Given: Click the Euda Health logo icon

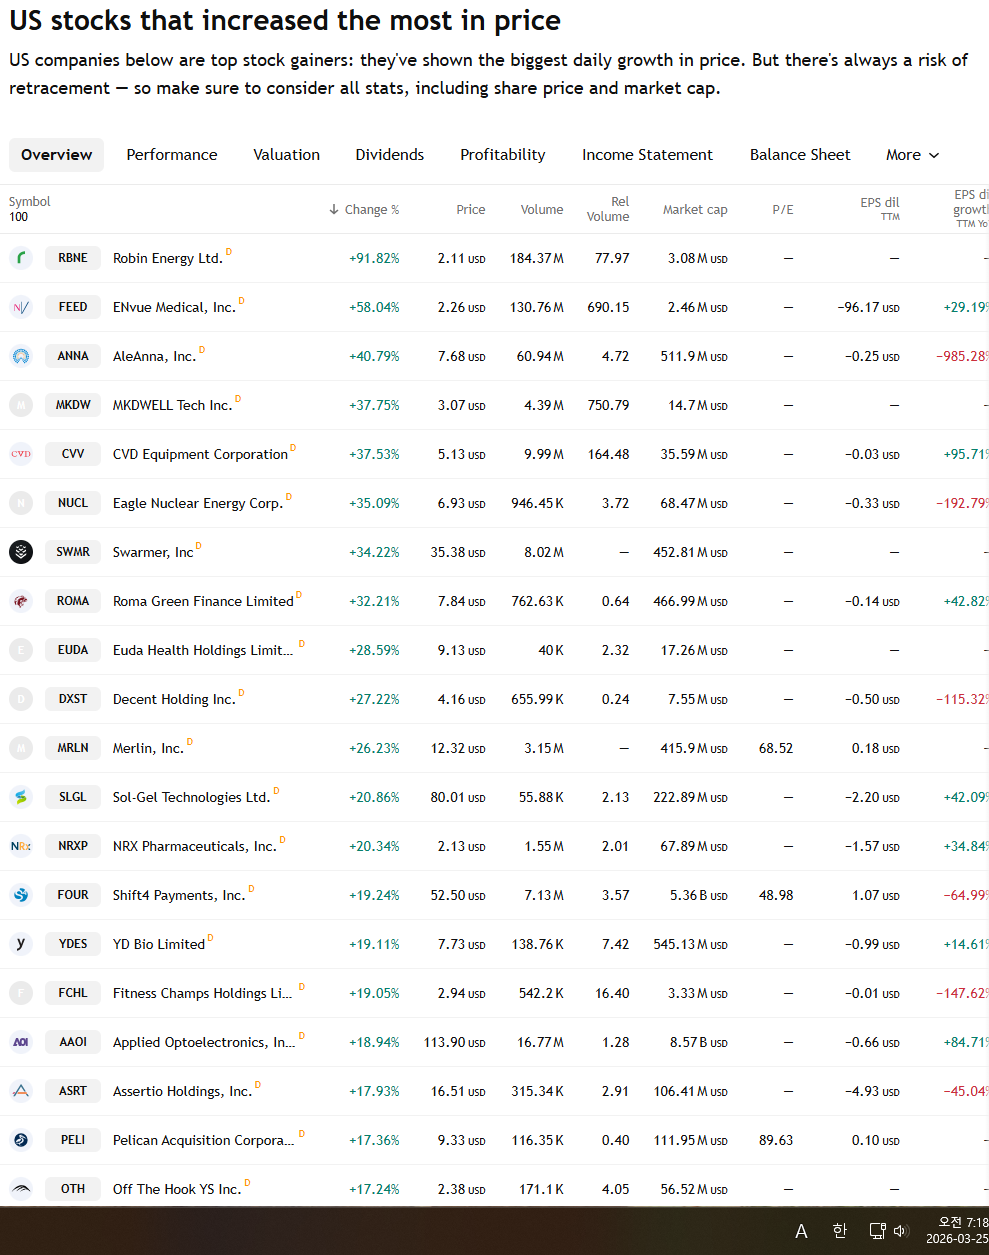Looking at the screenshot, I should pos(21,650).
